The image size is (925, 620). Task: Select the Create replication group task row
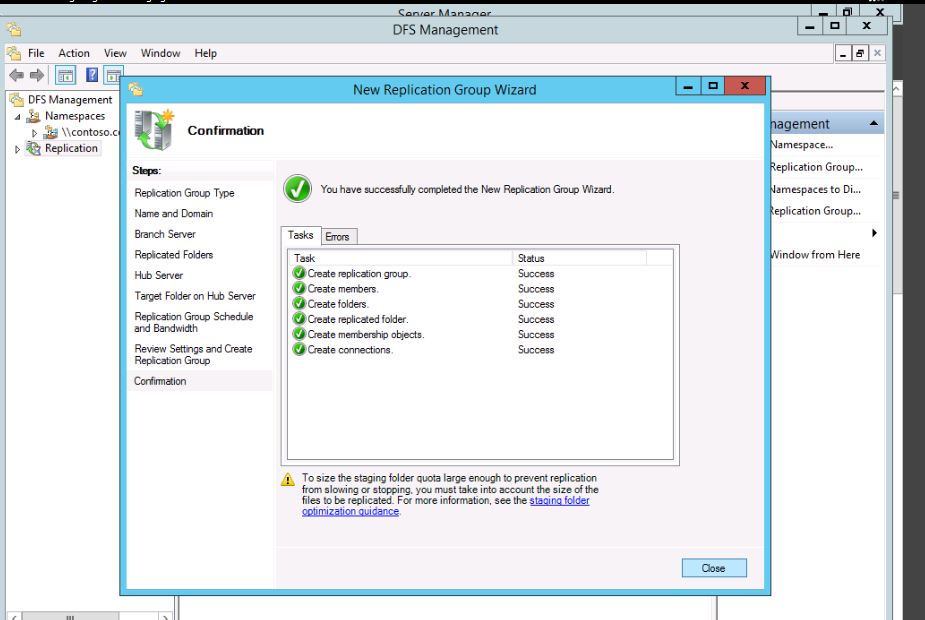coord(358,273)
